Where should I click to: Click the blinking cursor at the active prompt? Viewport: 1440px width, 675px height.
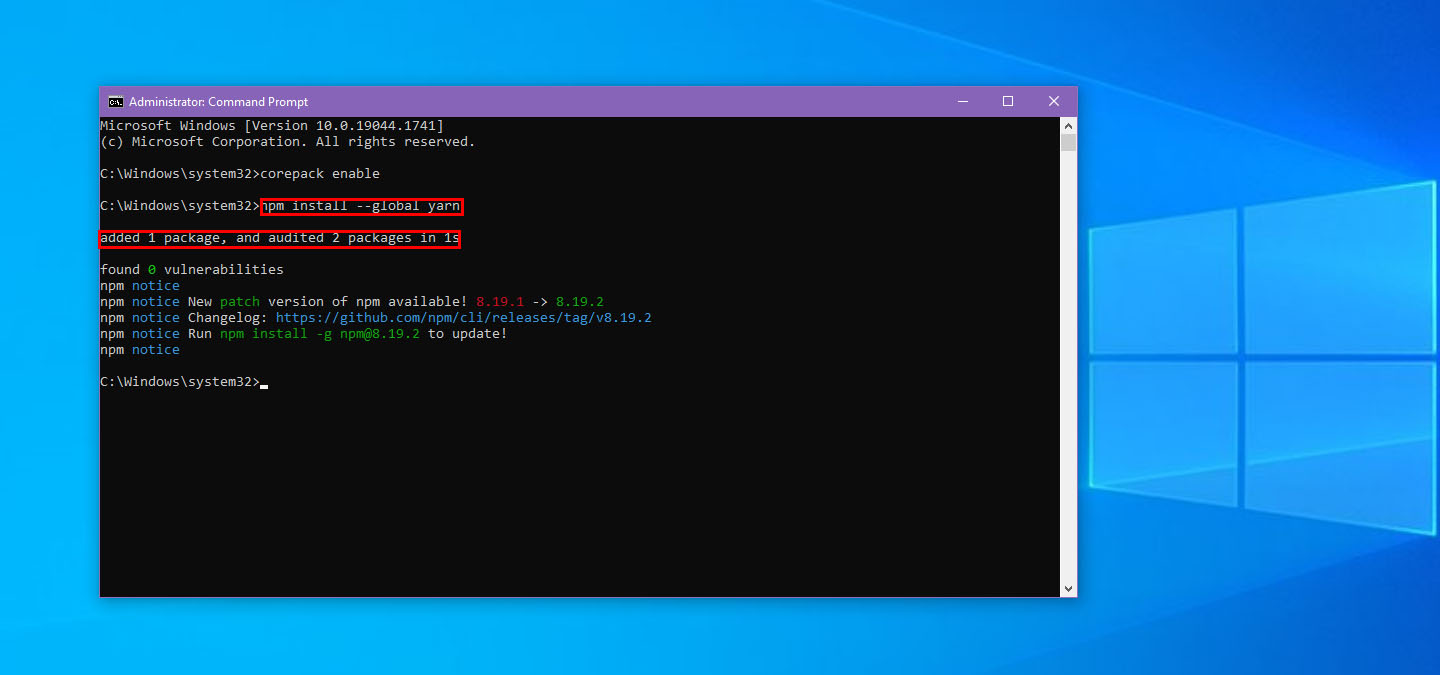pos(263,383)
